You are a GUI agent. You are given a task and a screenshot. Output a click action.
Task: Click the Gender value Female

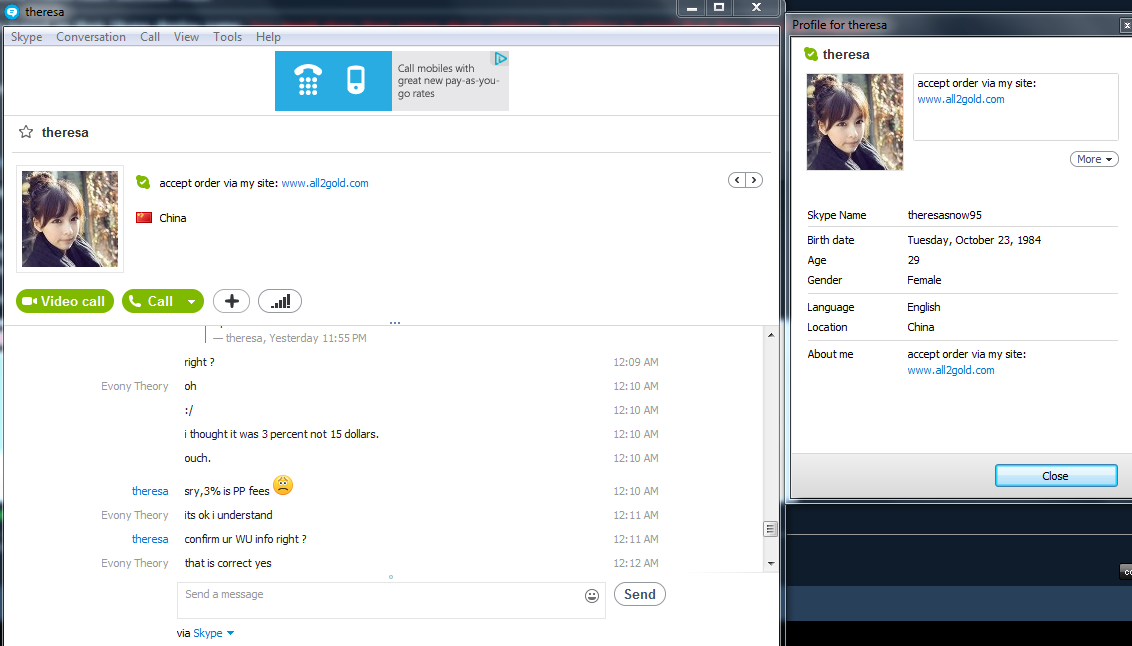point(924,280)
